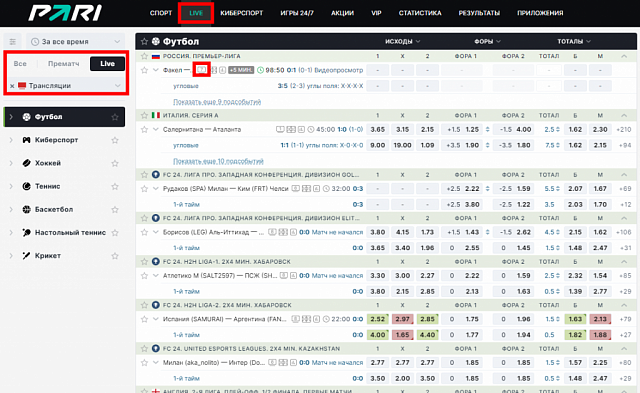The width and height of the screenshot is (640, 393).
Task: Open the Киберспорт top menu item
Action: coord(242,13)
